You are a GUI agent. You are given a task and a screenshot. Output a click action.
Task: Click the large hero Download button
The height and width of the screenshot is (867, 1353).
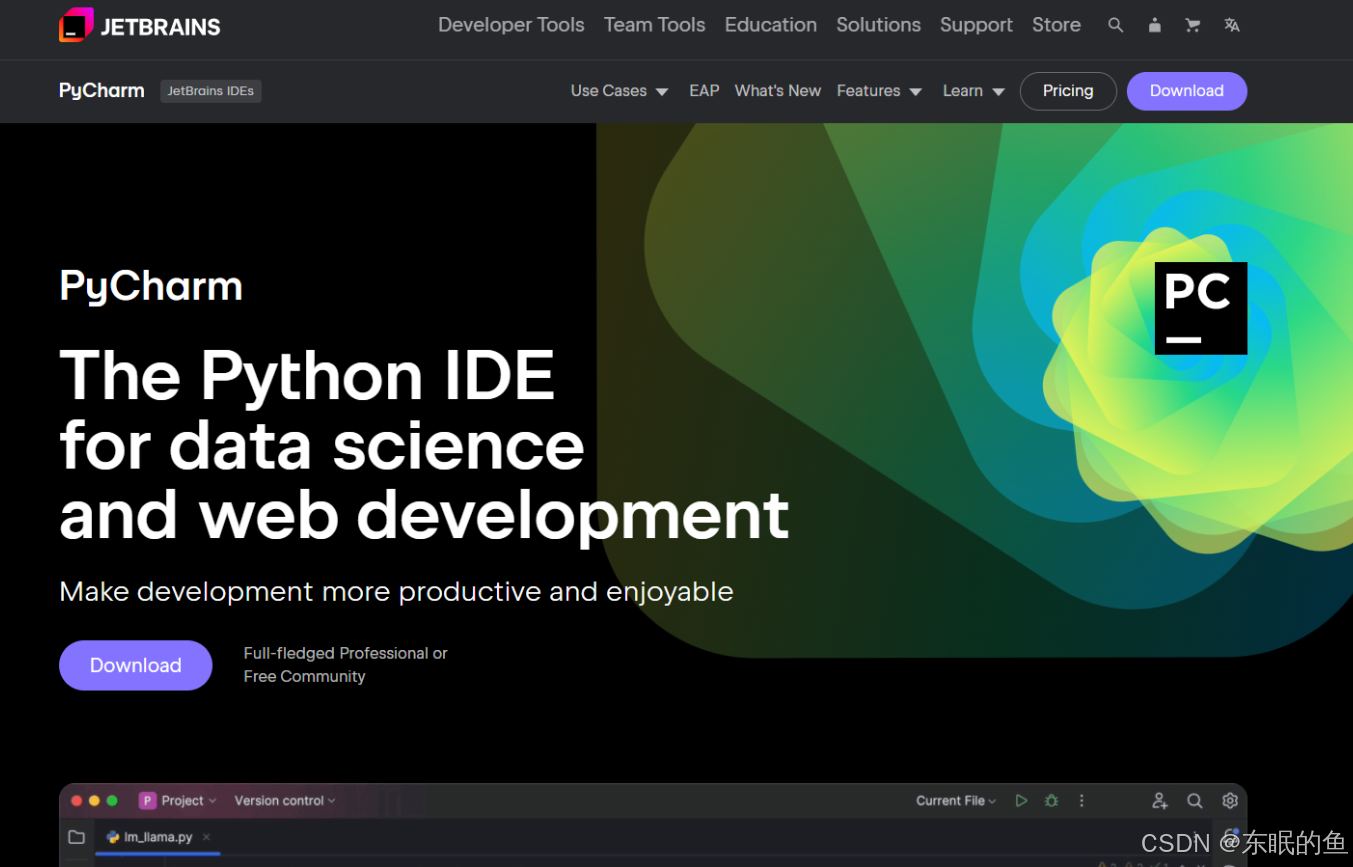pos(136,665)
